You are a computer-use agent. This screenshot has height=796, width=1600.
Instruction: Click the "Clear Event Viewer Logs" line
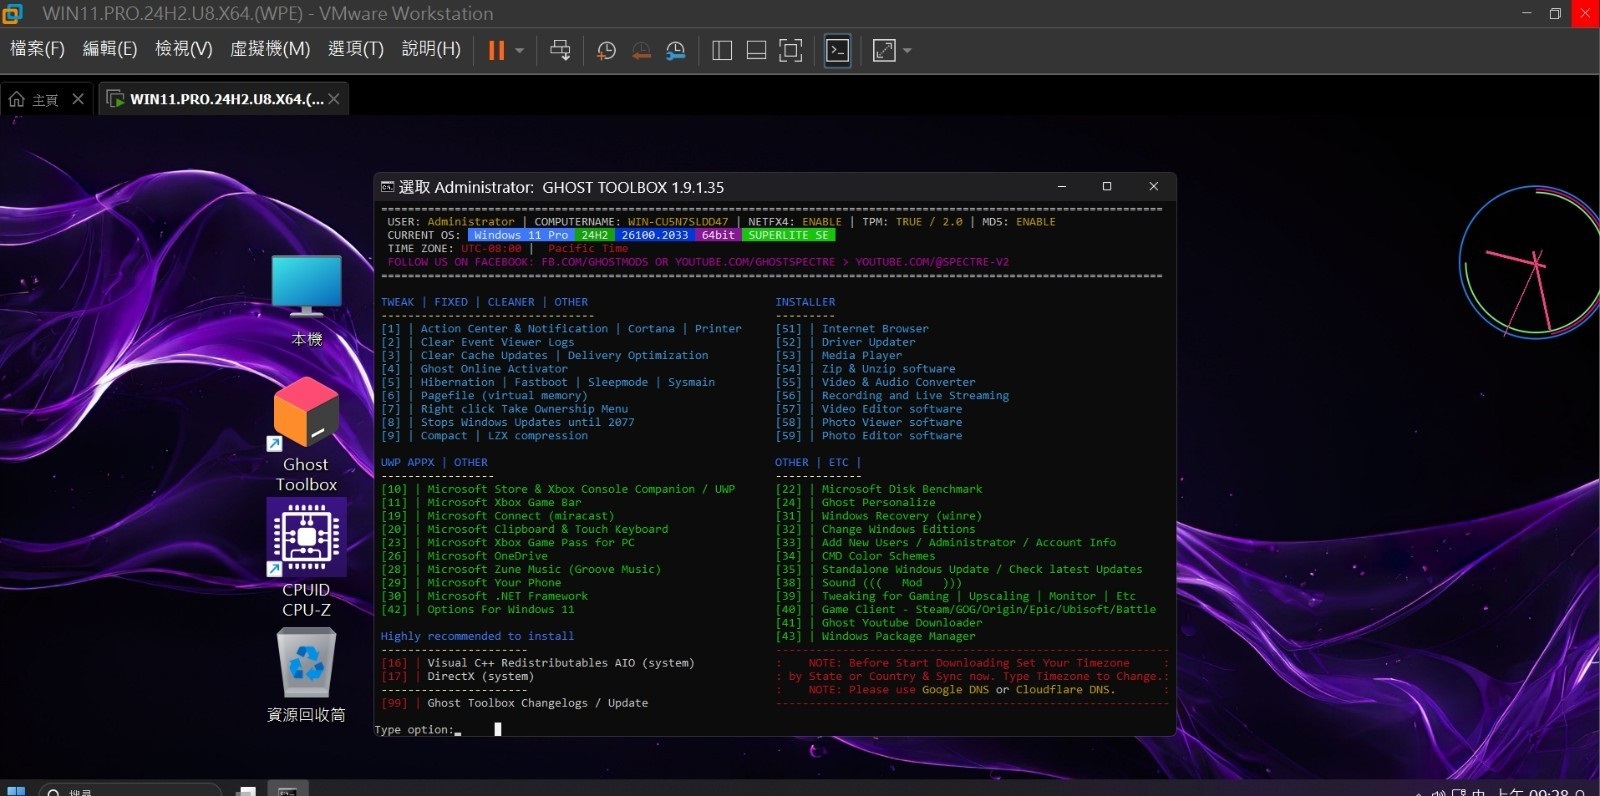tap(497, 342)
